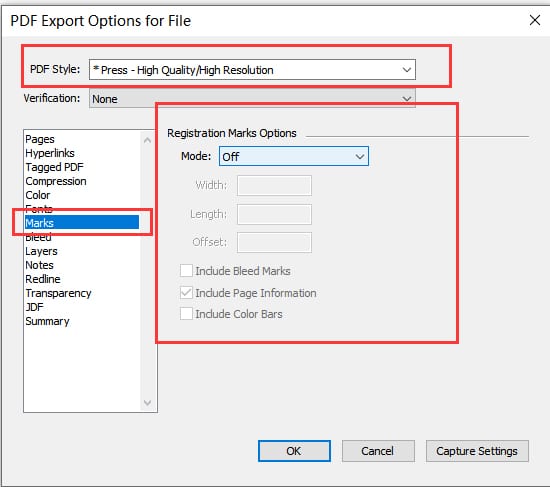Toggle Include Bleed Marks checkbox
The image size is (550, 487).
pos(186,271)
